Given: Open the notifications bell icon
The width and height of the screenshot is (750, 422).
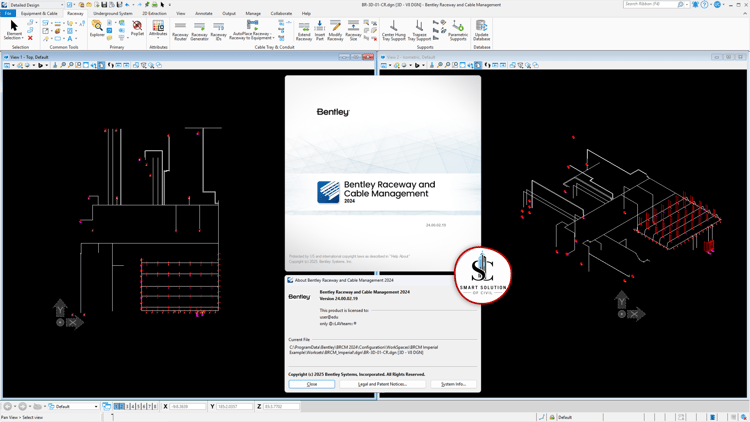Looking at the screenshot, I should click(x=695, y=5).
